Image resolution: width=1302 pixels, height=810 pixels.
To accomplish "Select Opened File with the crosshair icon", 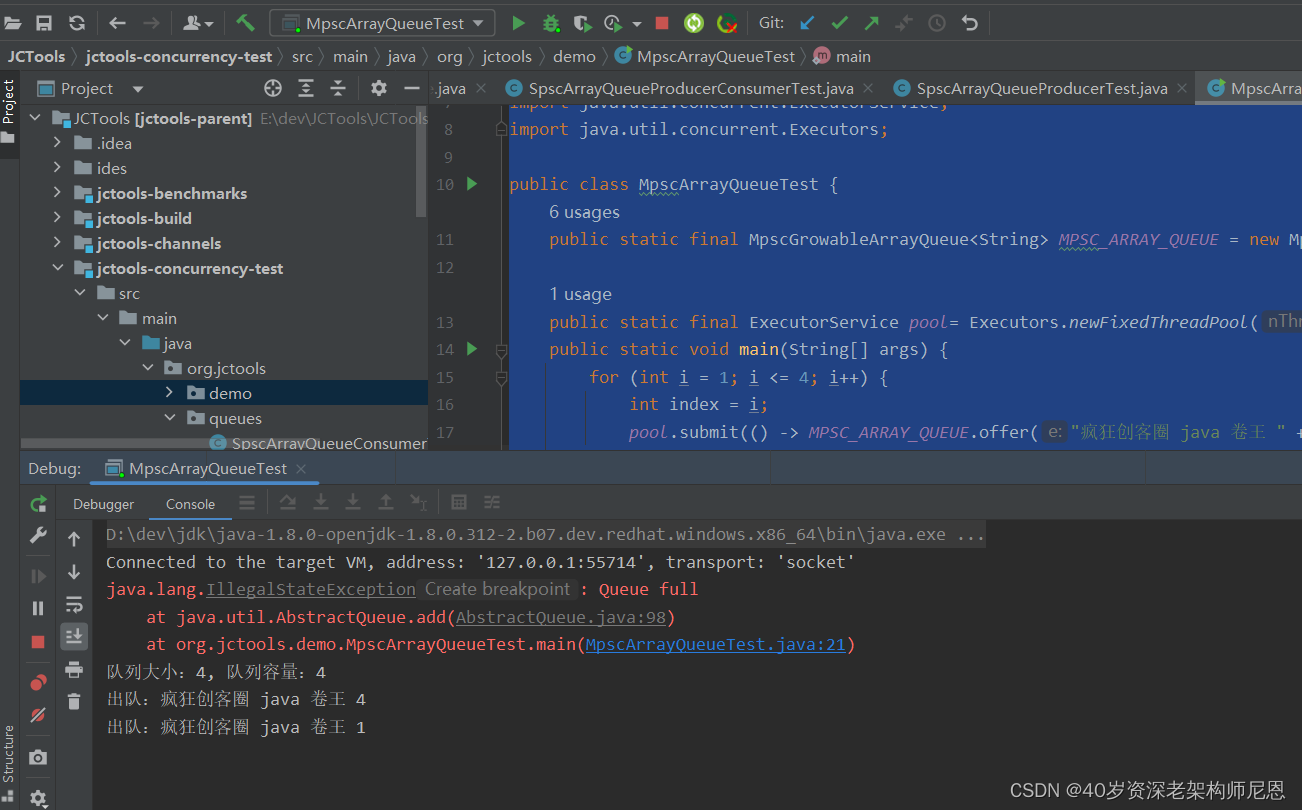I will [273, 88].
